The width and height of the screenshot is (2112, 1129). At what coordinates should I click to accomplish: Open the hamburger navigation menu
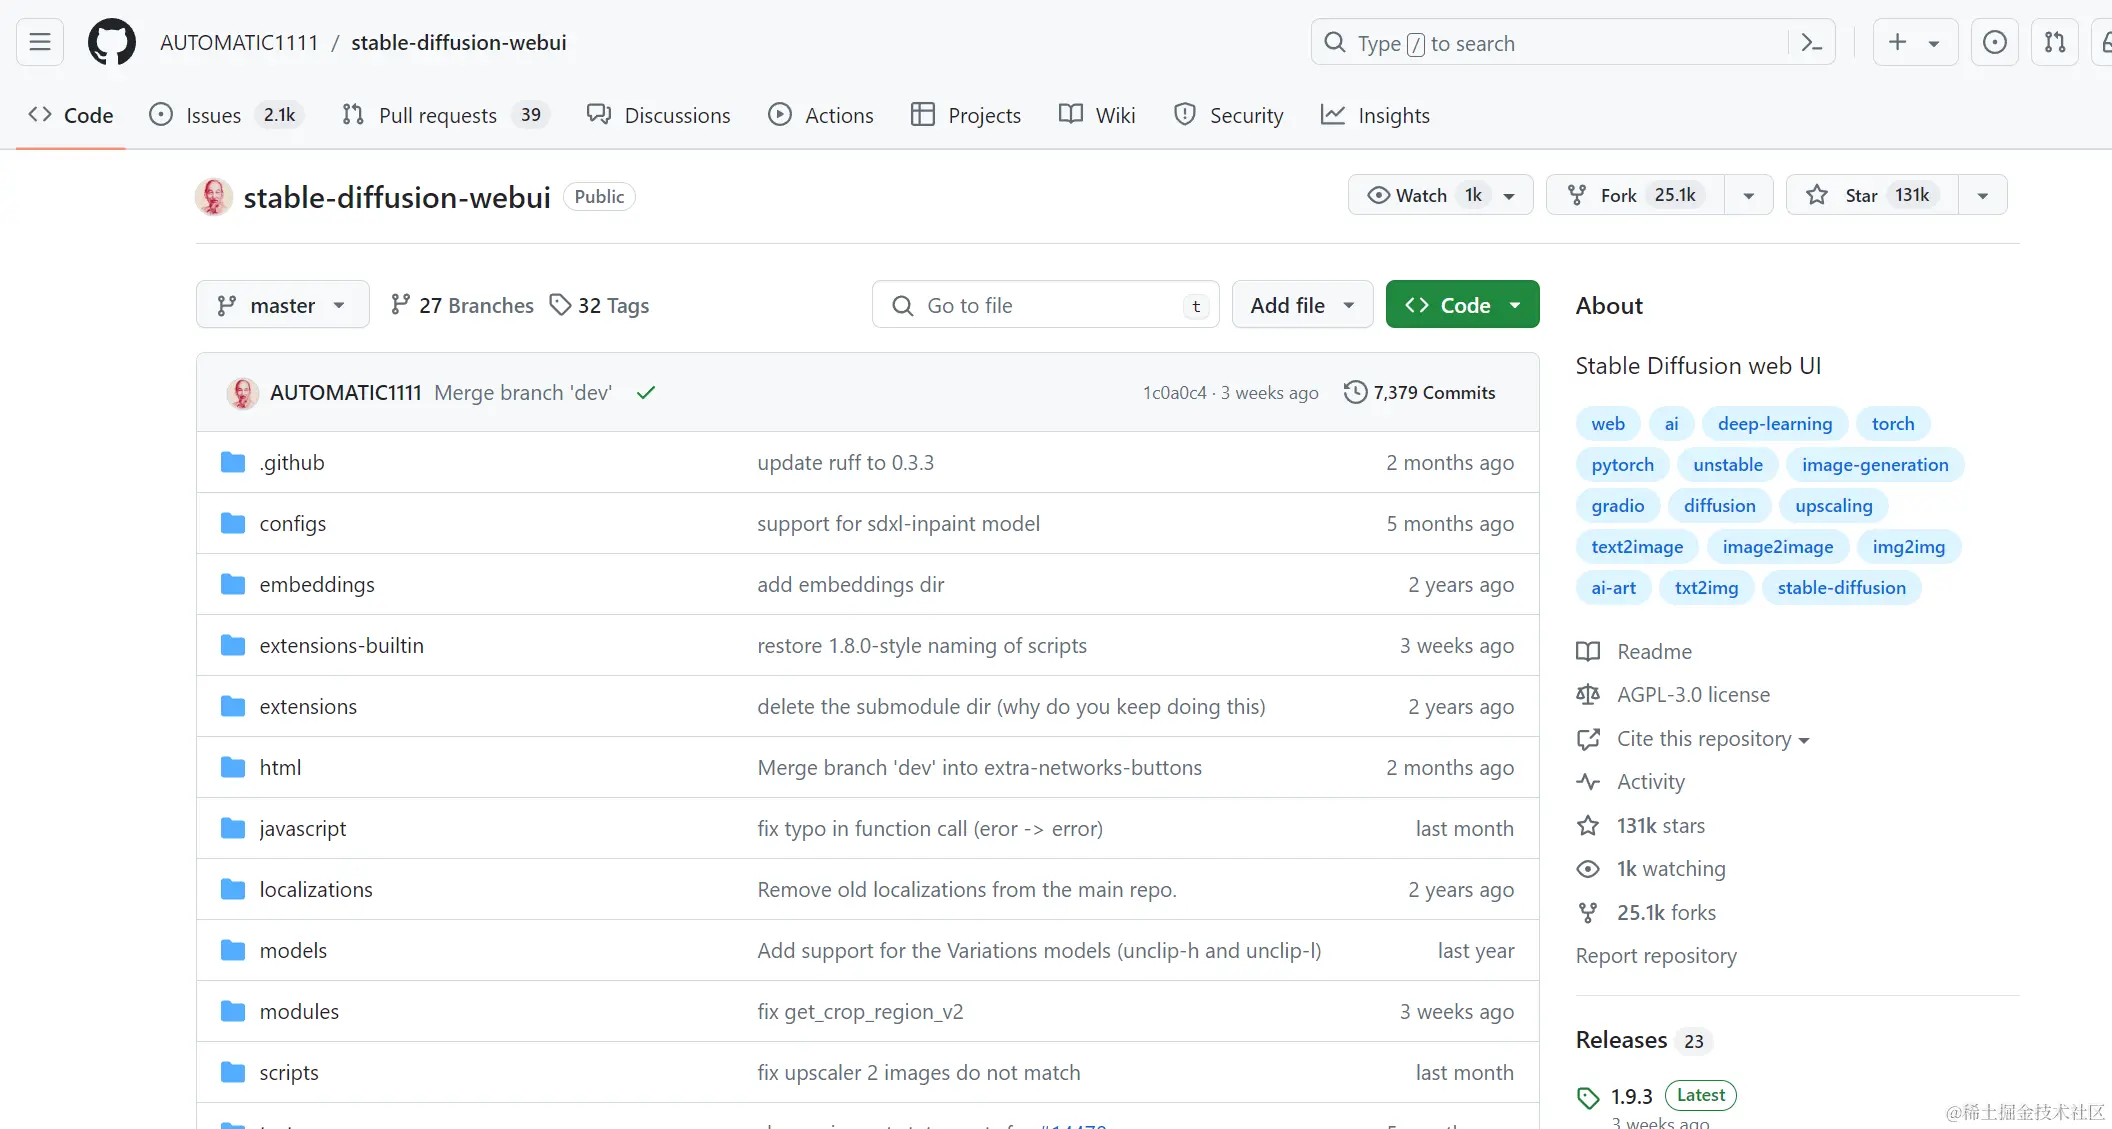[x=40, y=42]
